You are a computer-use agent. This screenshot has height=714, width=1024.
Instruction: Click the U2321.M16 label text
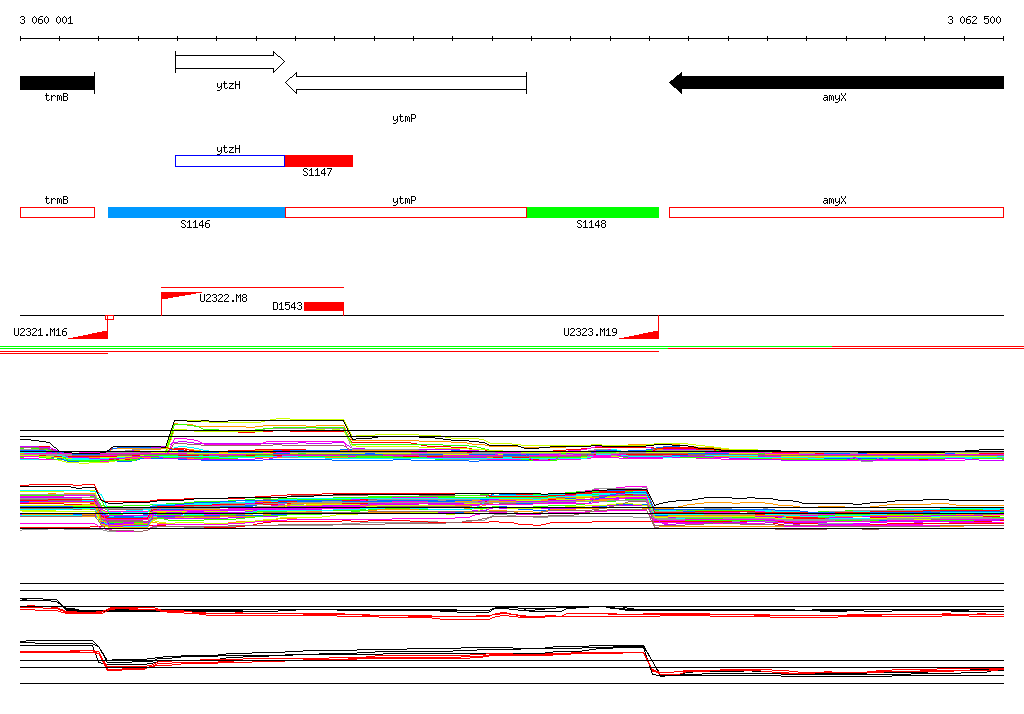pos(40,332)
